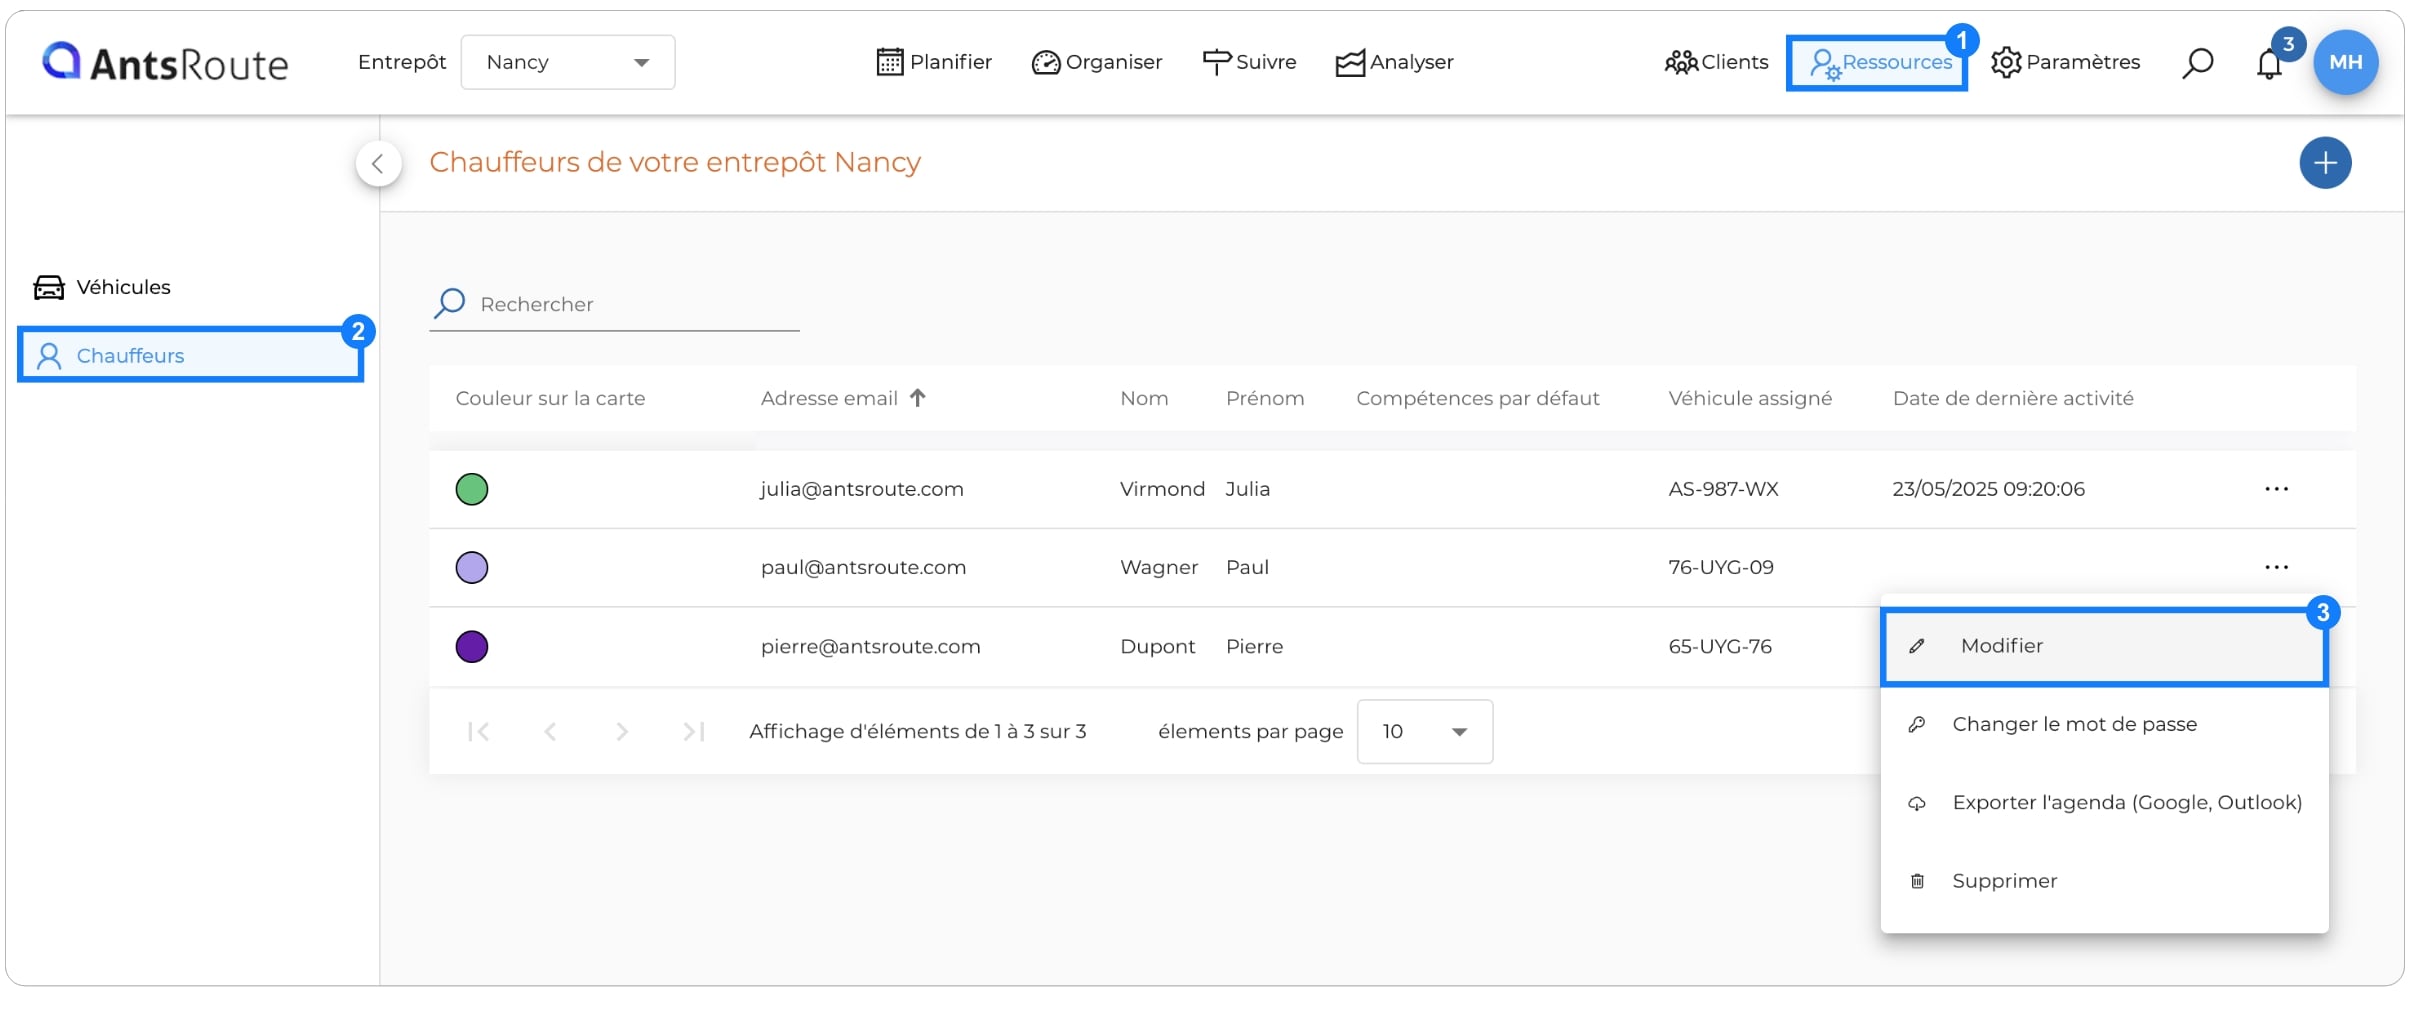Collapse the sidebar with chevron arrow
The image size is (2410, 1009).
[378, 164]
